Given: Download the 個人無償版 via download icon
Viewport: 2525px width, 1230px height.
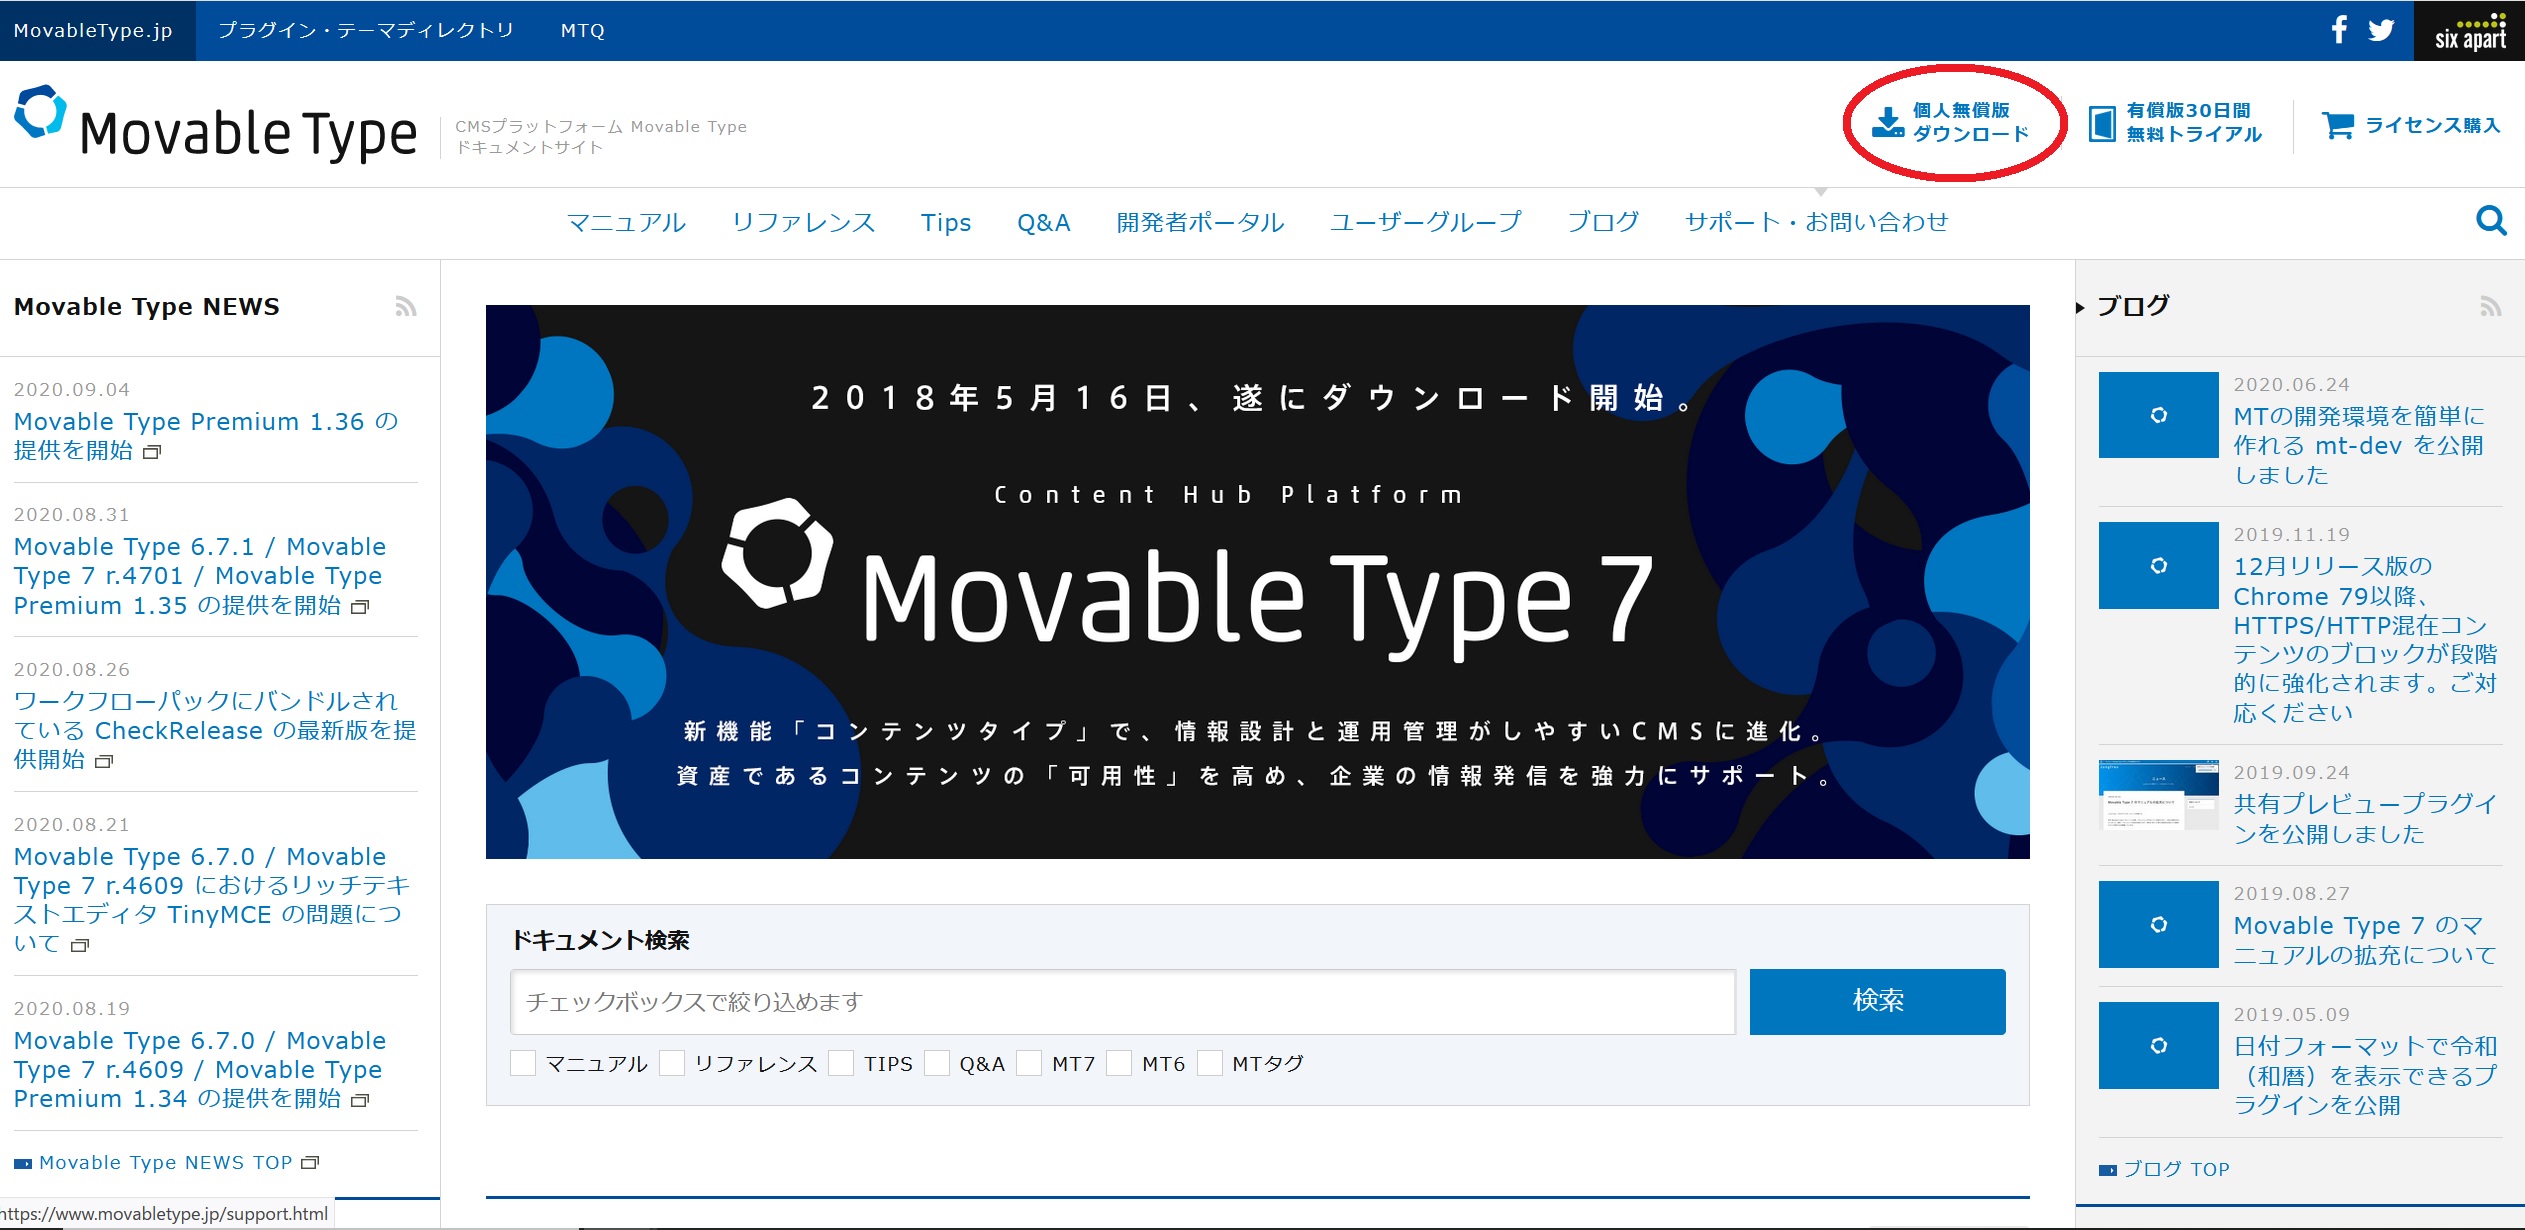Looking at the screenshot, I should (x=1887, y=122).
